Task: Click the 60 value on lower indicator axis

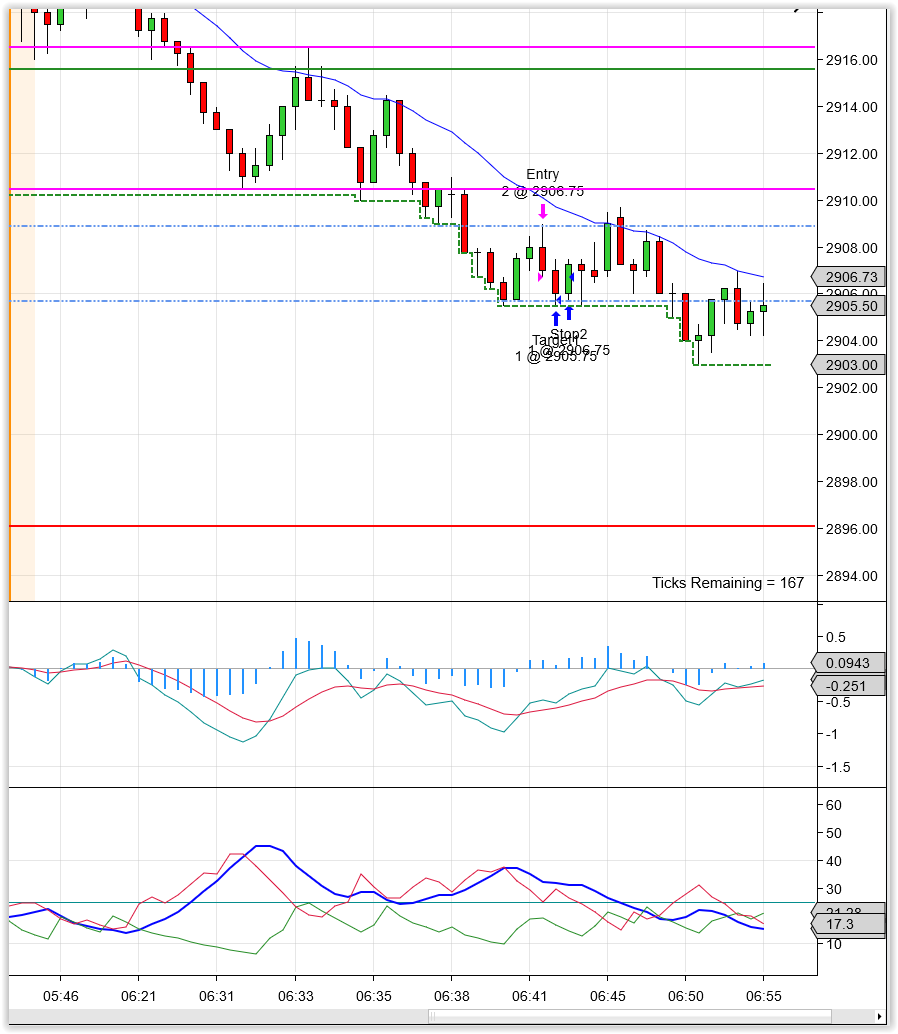Action: pyautogui.click(x=833, y=805)
